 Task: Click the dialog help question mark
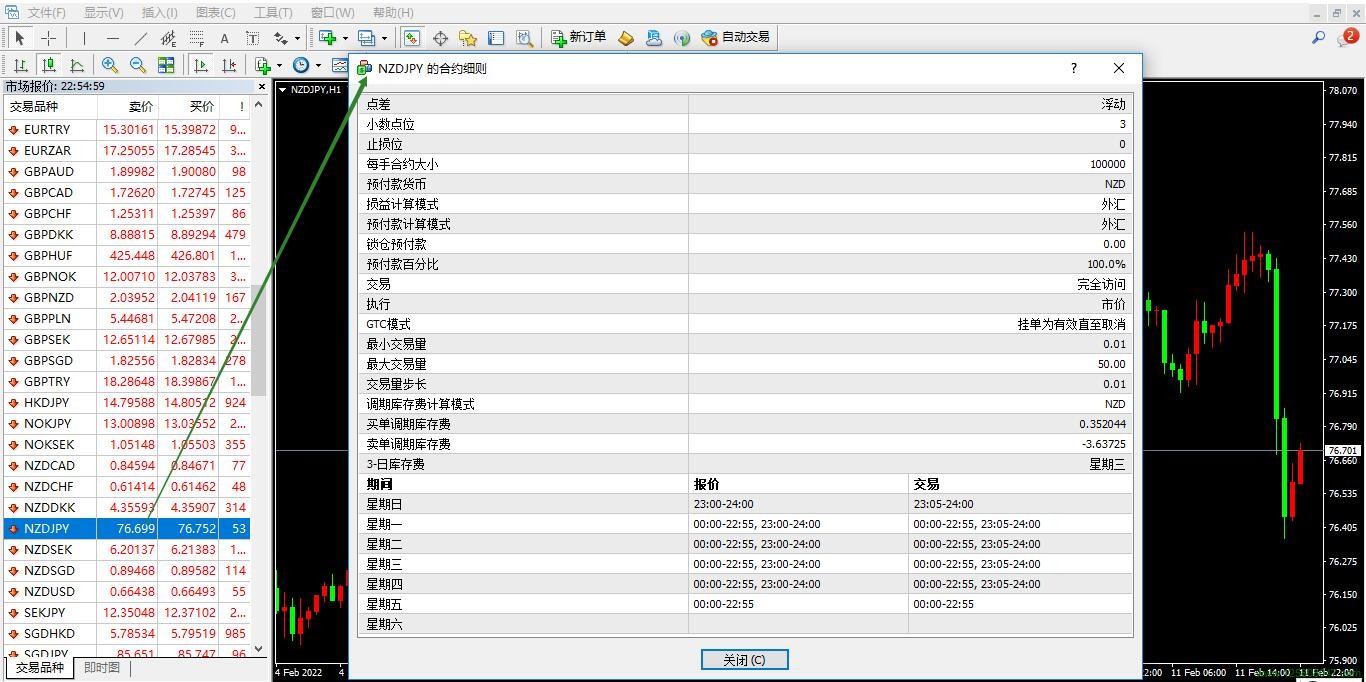click(x=1074, y=68)
